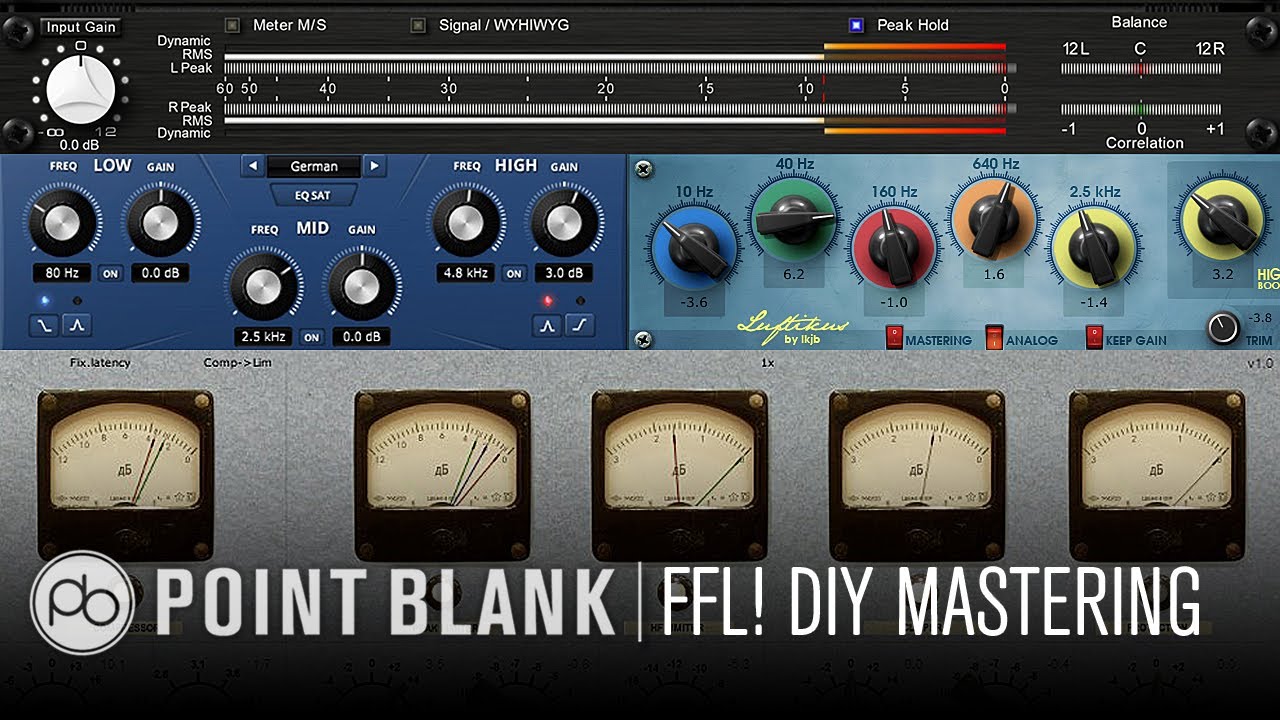Click the MID band 0.0 dB gain field
The height and width of the screenshot is (720, 1280).
click(x=361, y=337)
